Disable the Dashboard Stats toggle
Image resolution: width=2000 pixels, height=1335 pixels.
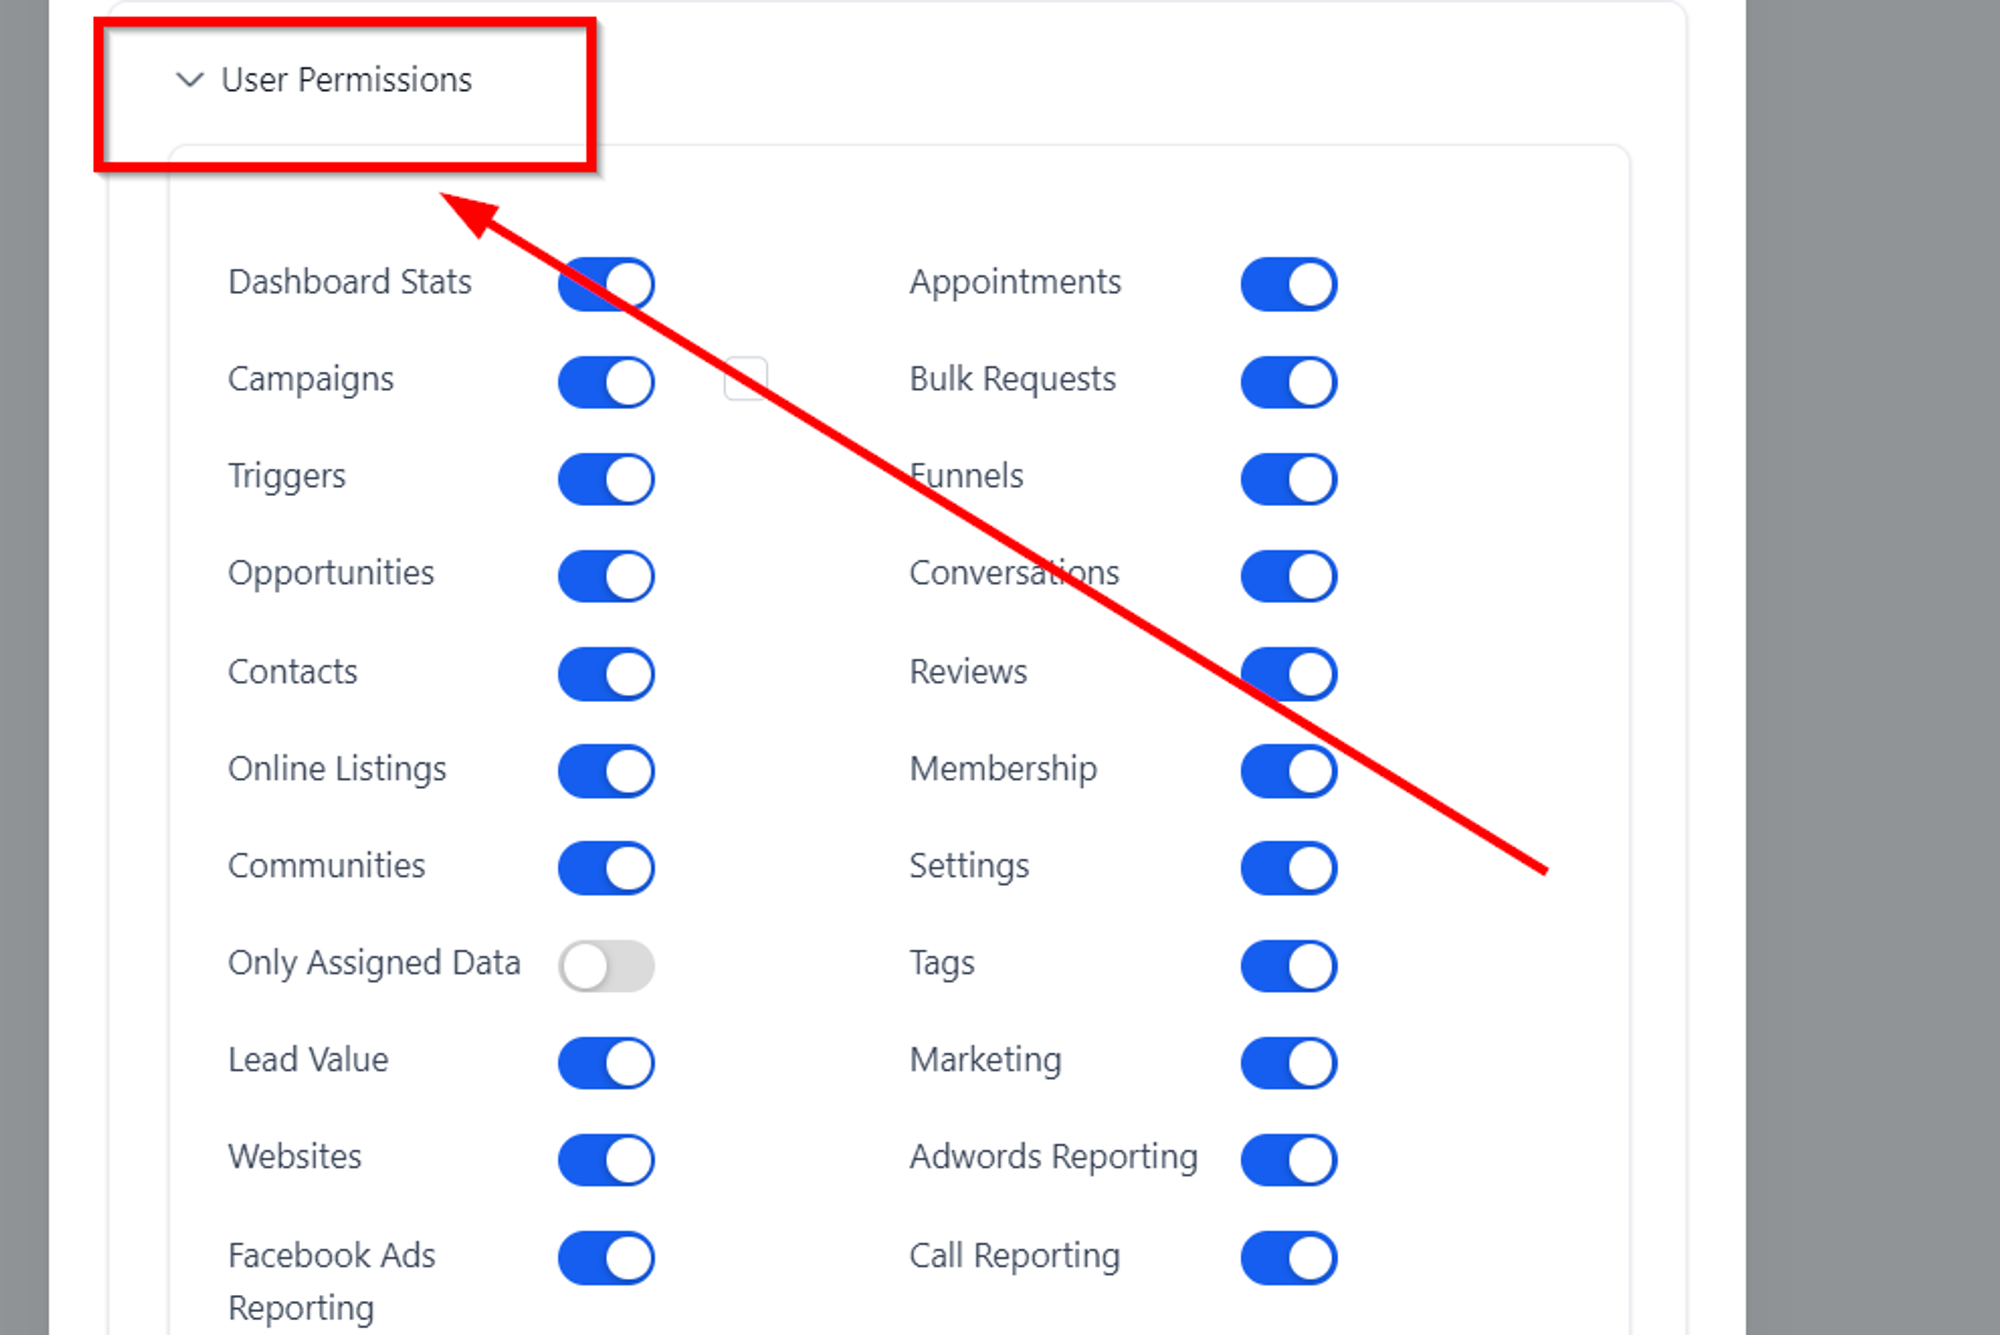coord(606,285)
